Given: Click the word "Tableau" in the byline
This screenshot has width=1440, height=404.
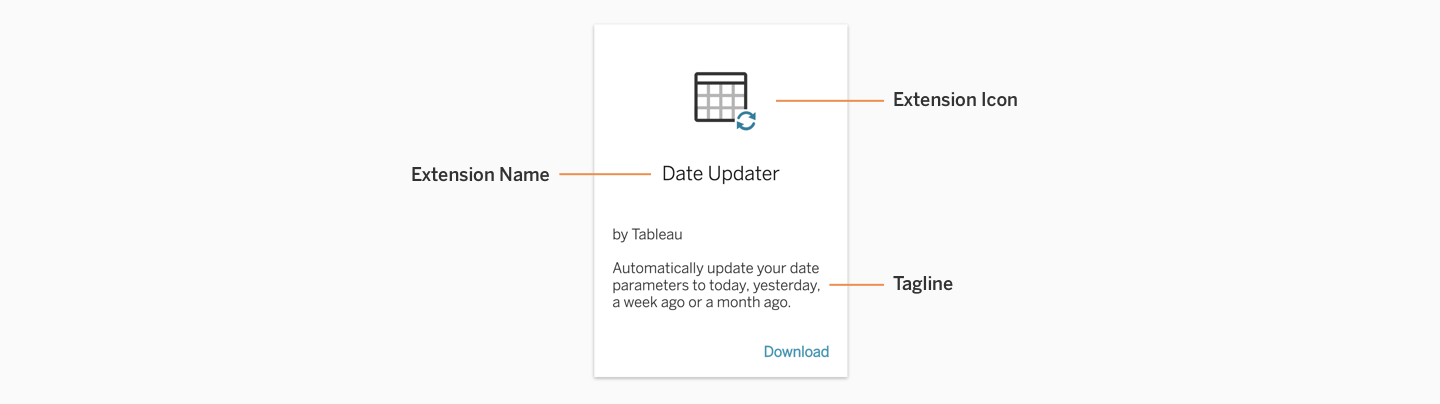Looking at the screenshot, I should click(657, 235).
